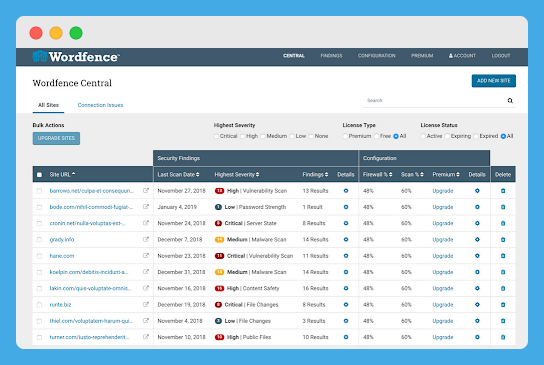Delete the hane.com site via trash icon
The image size is (544, 365).
pos(503,256)
